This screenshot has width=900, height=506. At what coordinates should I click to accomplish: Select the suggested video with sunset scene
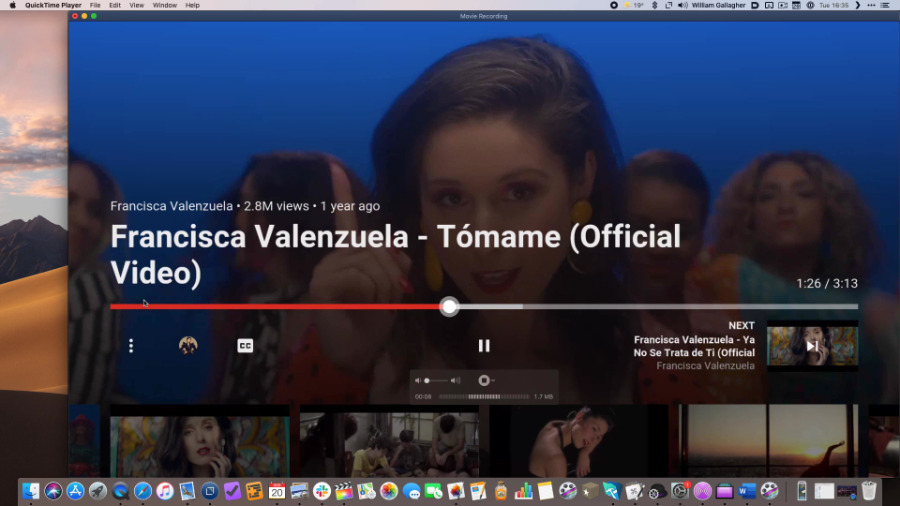coord(768,441)
